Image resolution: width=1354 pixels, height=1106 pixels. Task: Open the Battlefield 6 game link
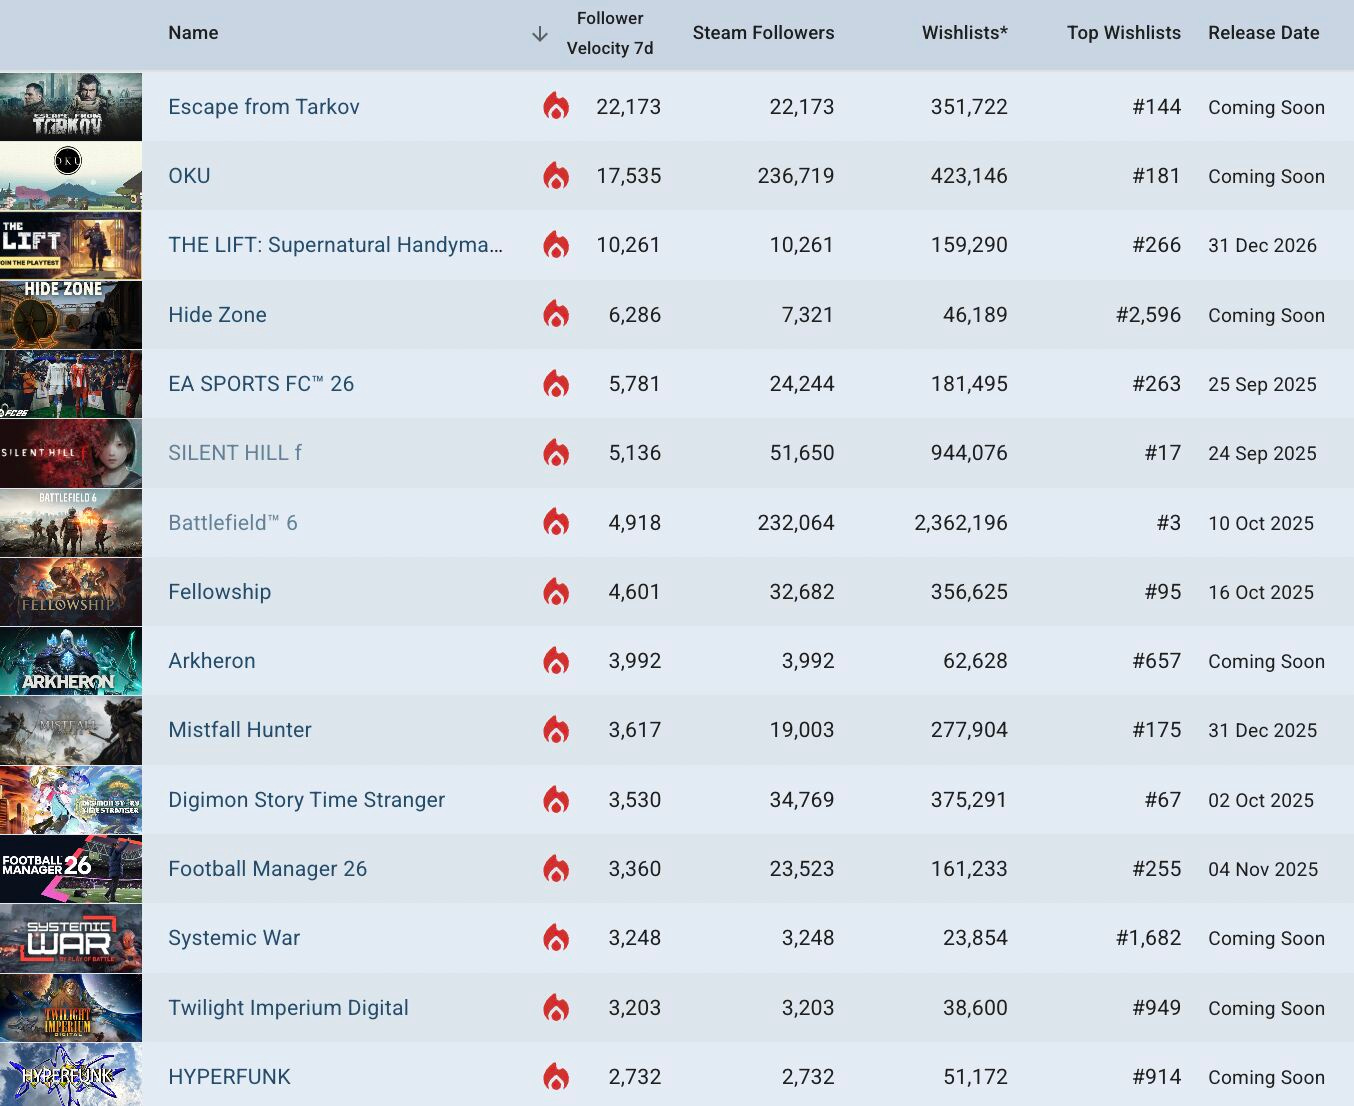[233, 523]
